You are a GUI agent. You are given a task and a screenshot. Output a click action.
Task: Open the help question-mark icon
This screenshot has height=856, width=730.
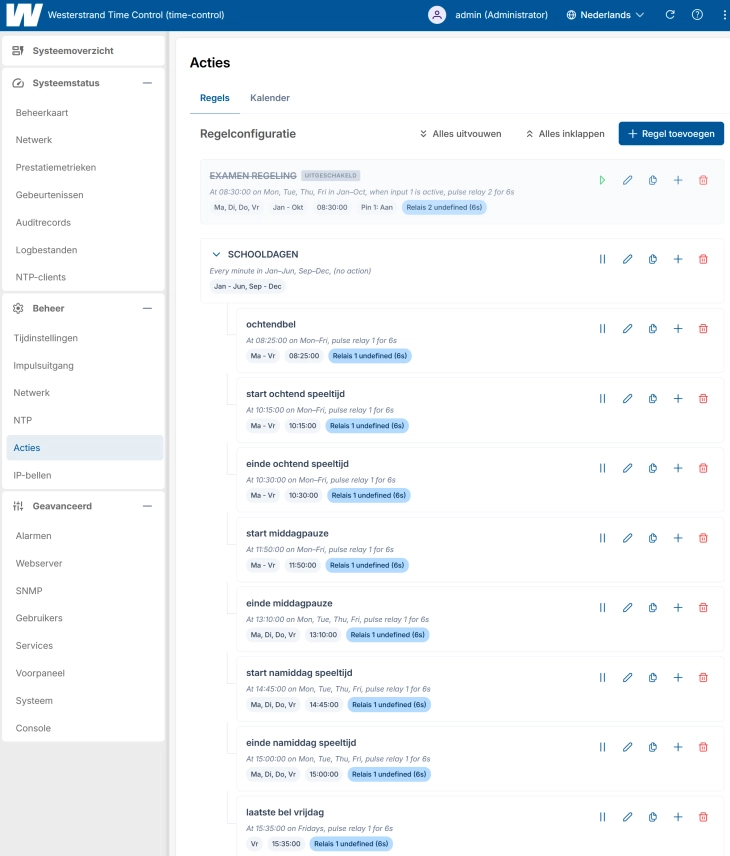coord(697,15)
